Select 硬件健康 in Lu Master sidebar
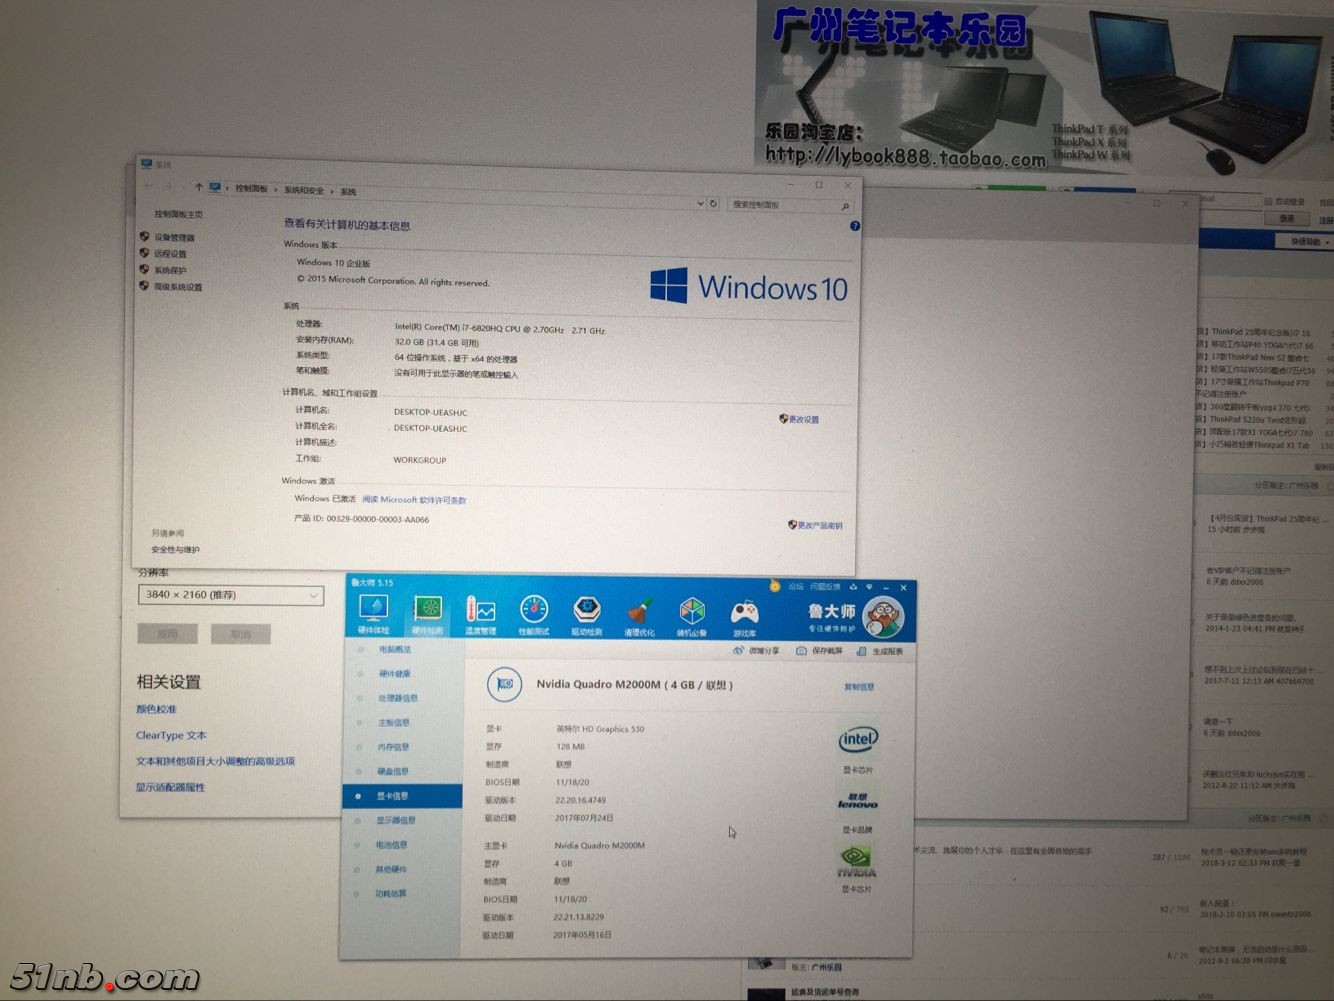 point(395,674)
